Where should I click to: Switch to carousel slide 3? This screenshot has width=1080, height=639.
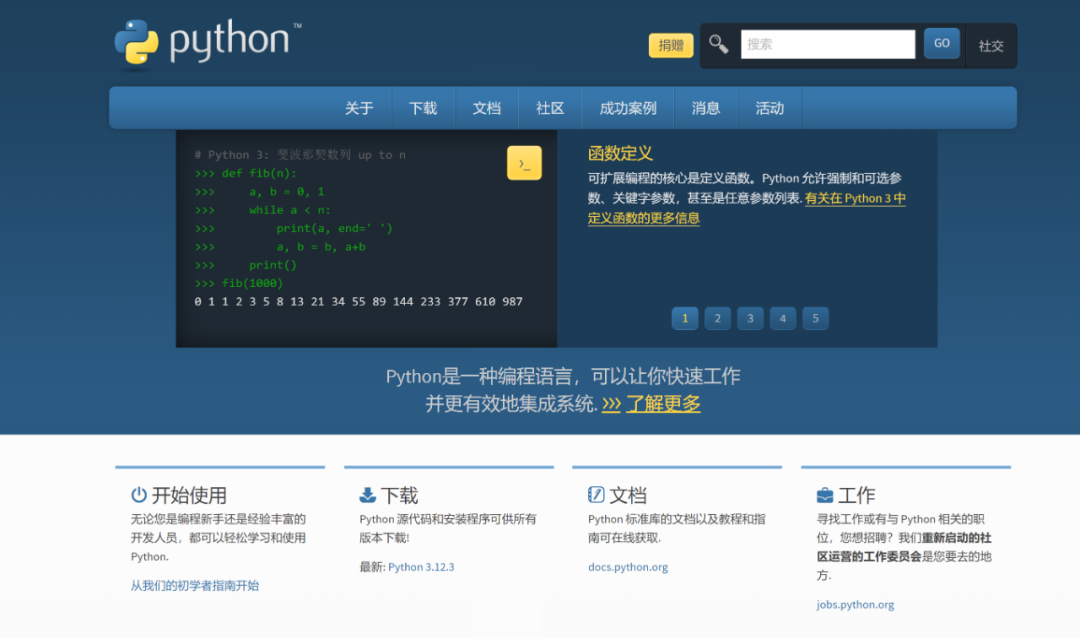tap(750, 318)
